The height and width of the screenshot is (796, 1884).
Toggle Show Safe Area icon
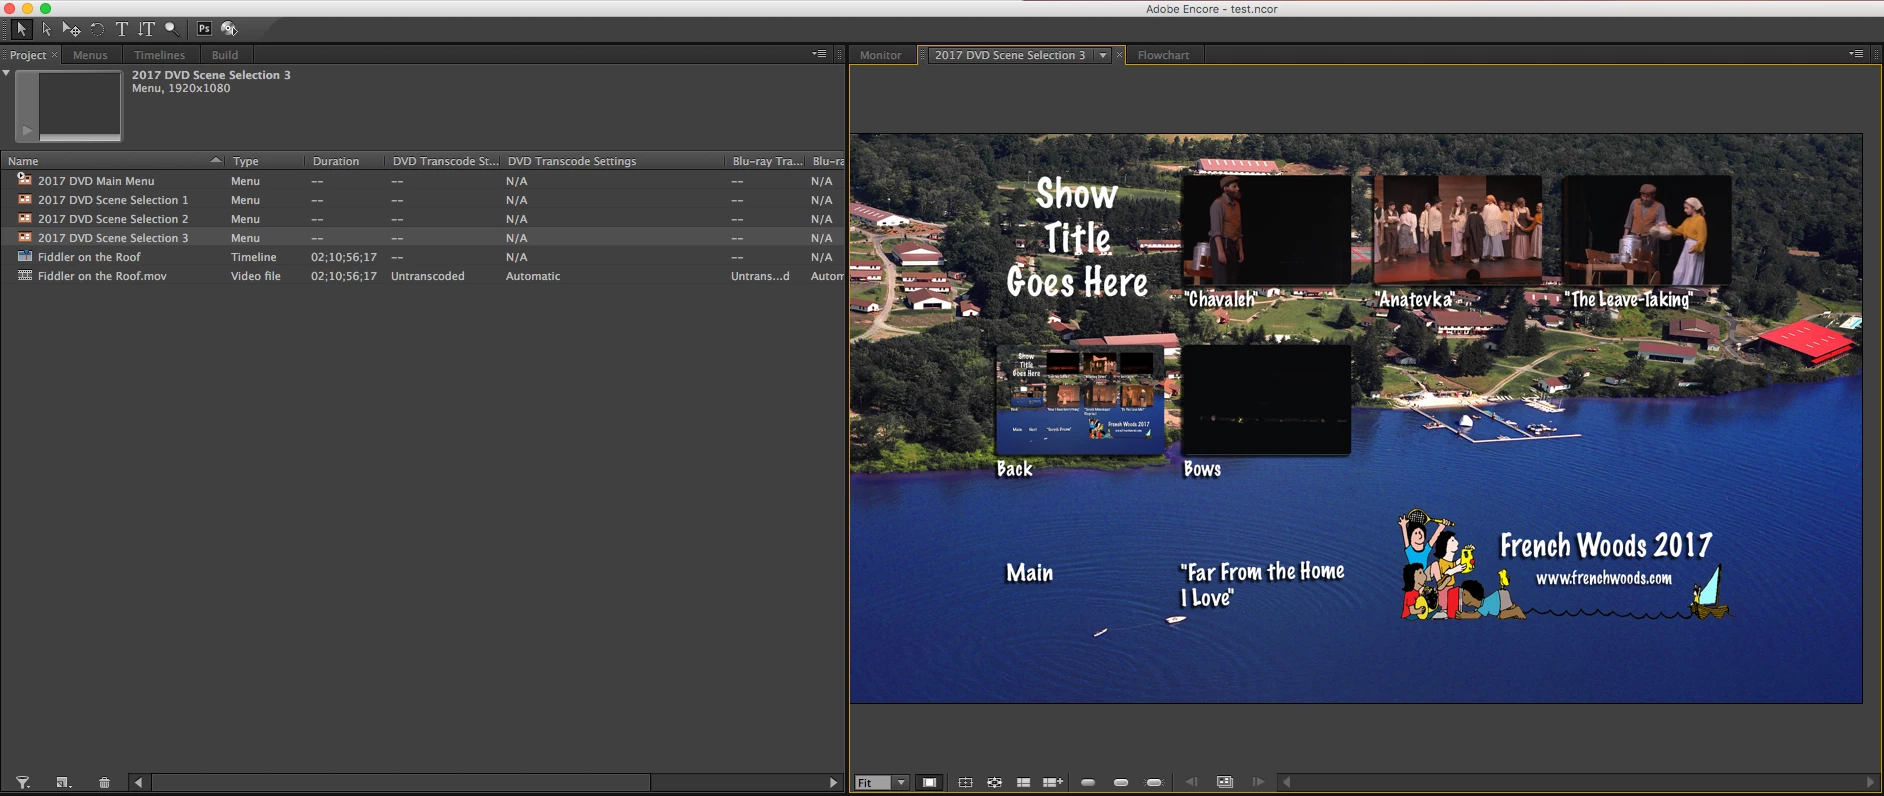tap(965, 782)
